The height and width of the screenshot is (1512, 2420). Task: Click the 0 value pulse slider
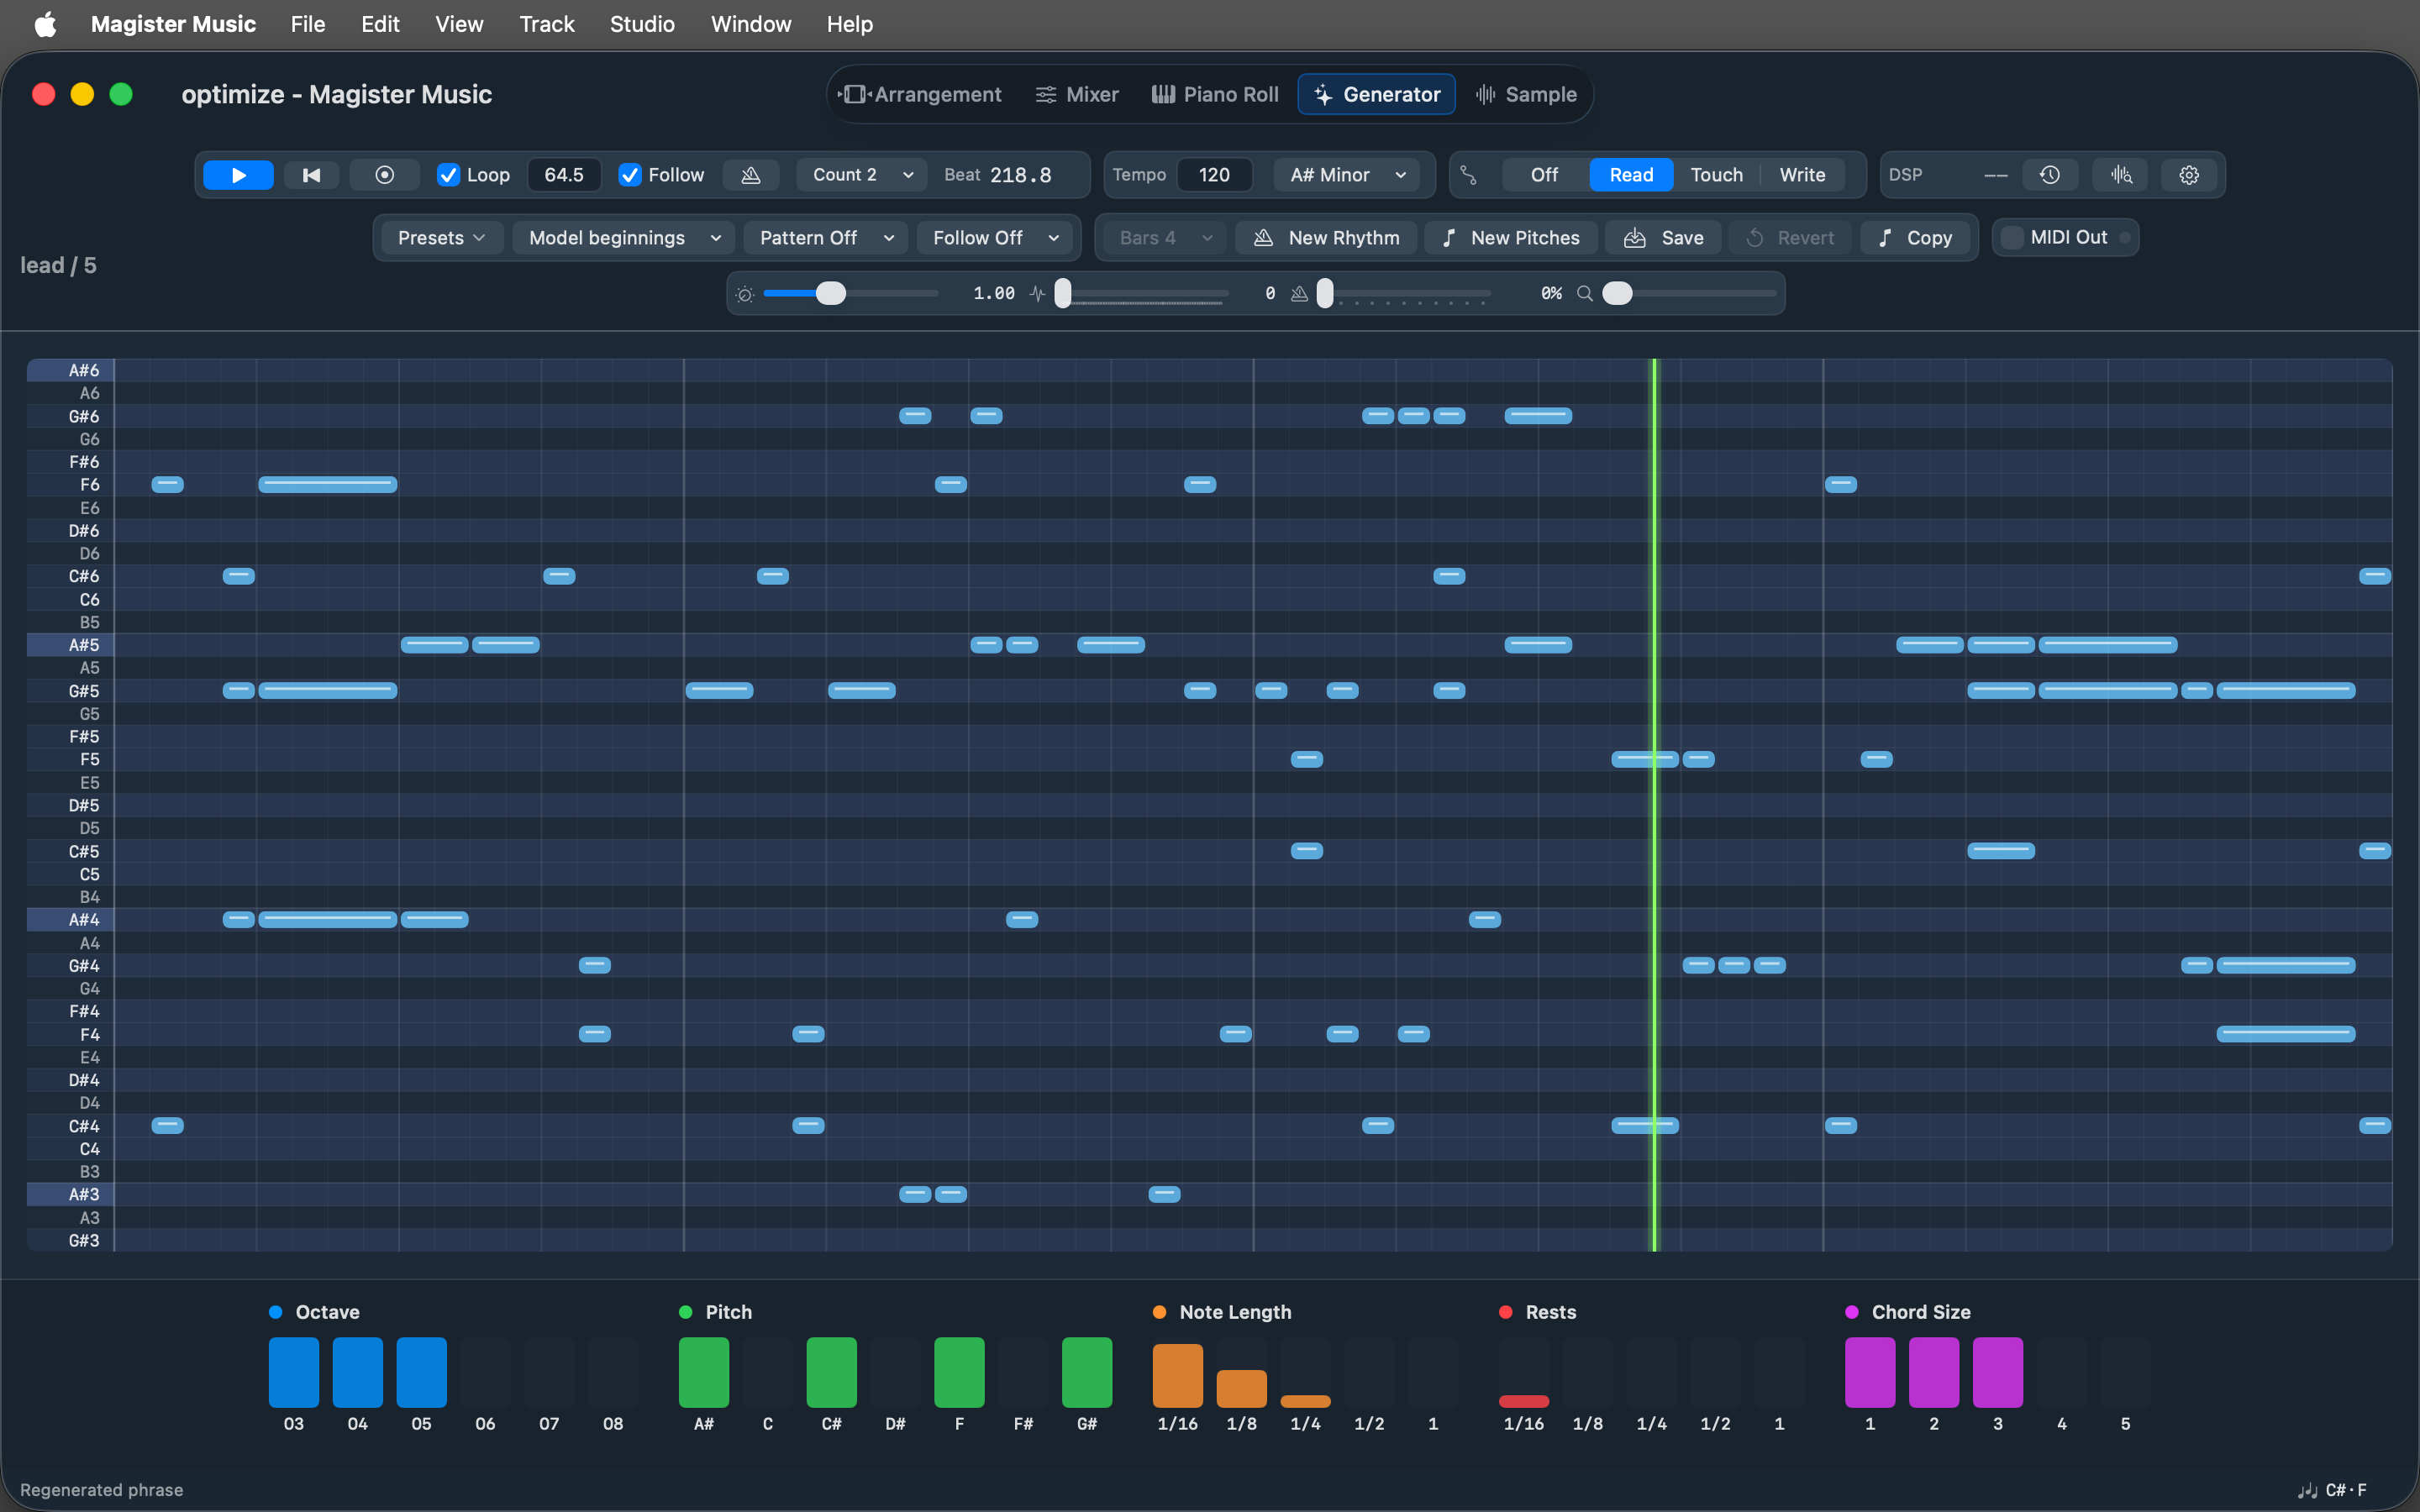point(1142,294)
